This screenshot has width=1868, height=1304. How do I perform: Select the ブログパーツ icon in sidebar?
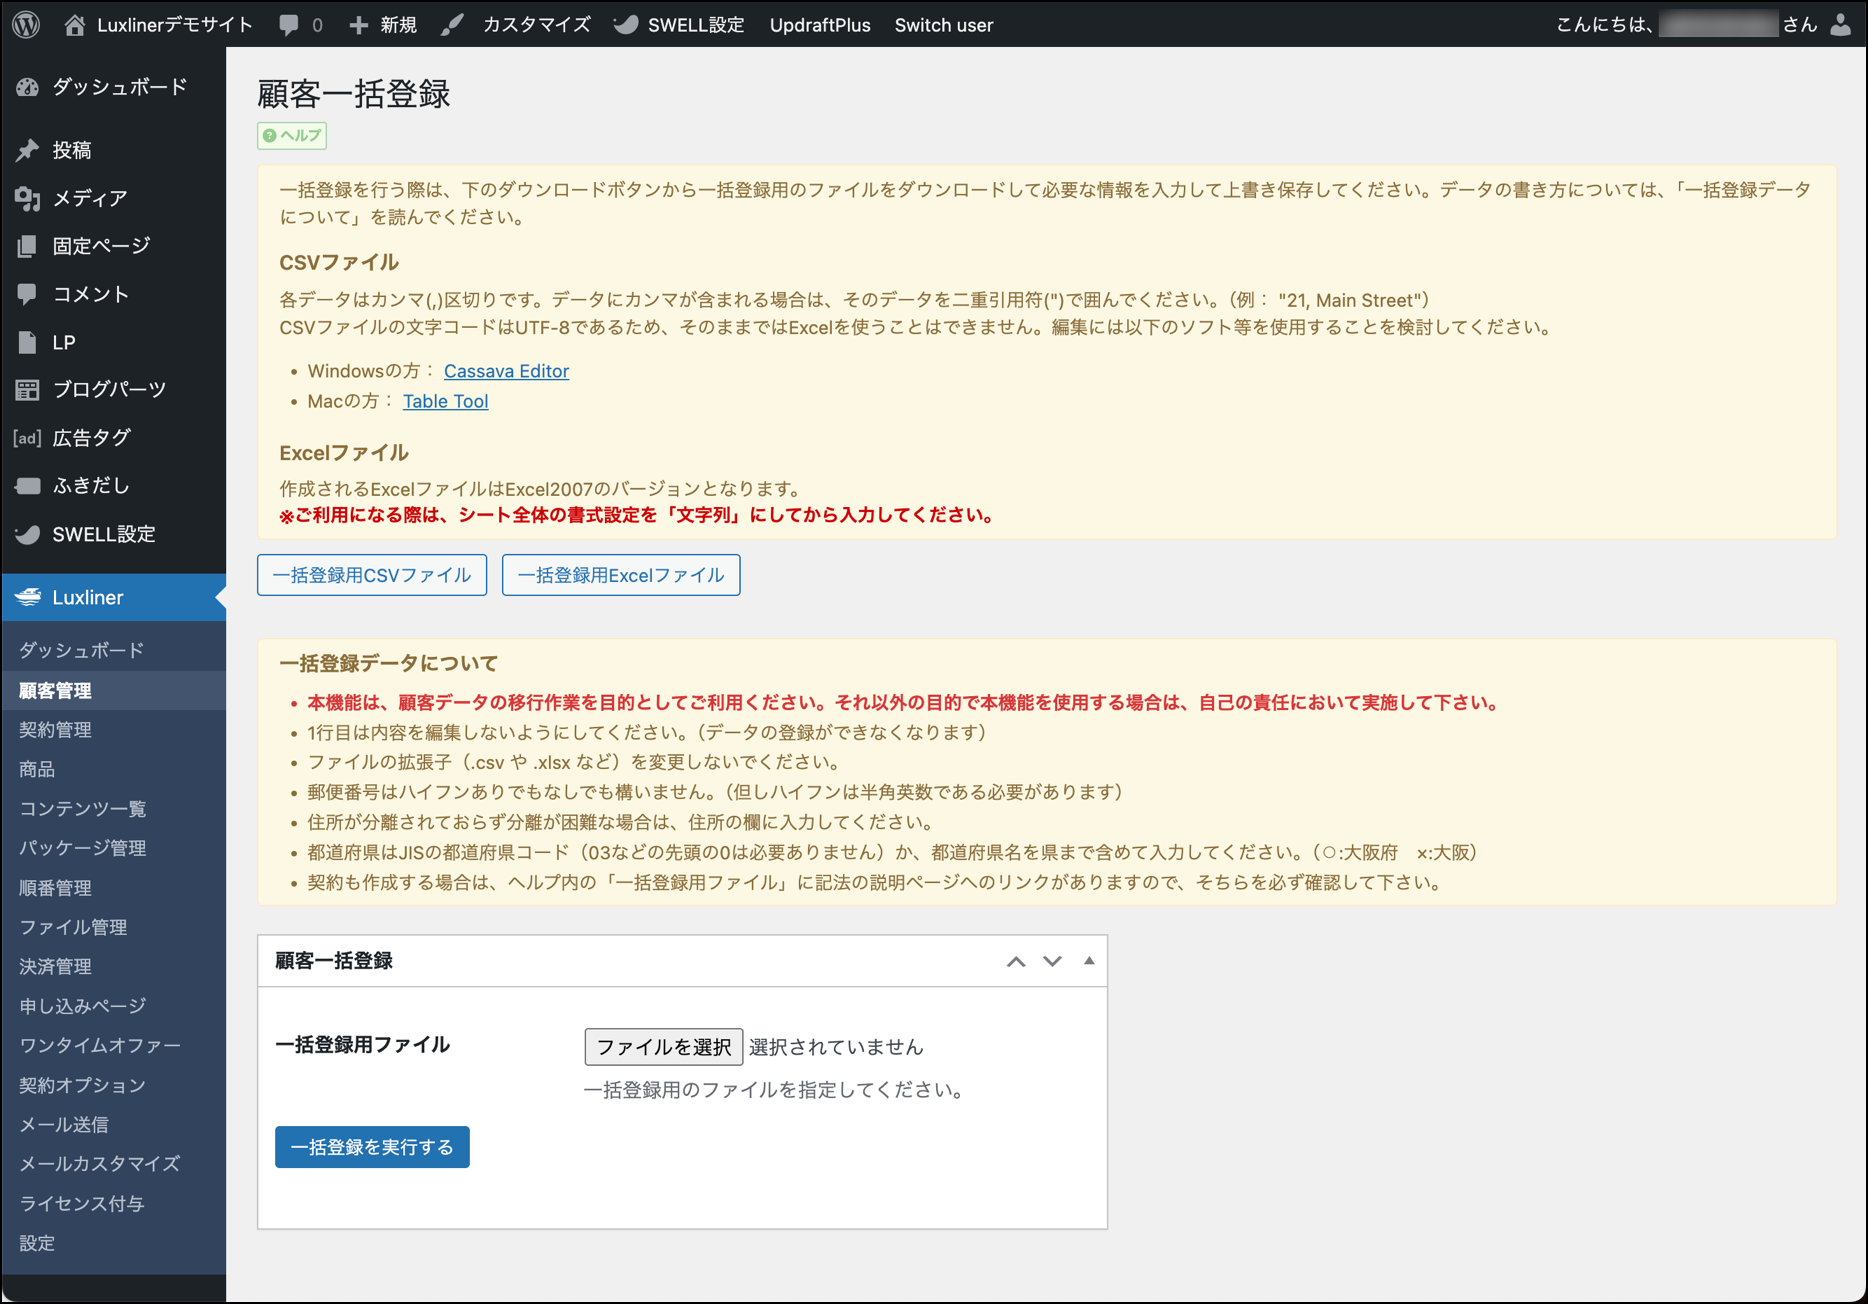coord(28,390)
